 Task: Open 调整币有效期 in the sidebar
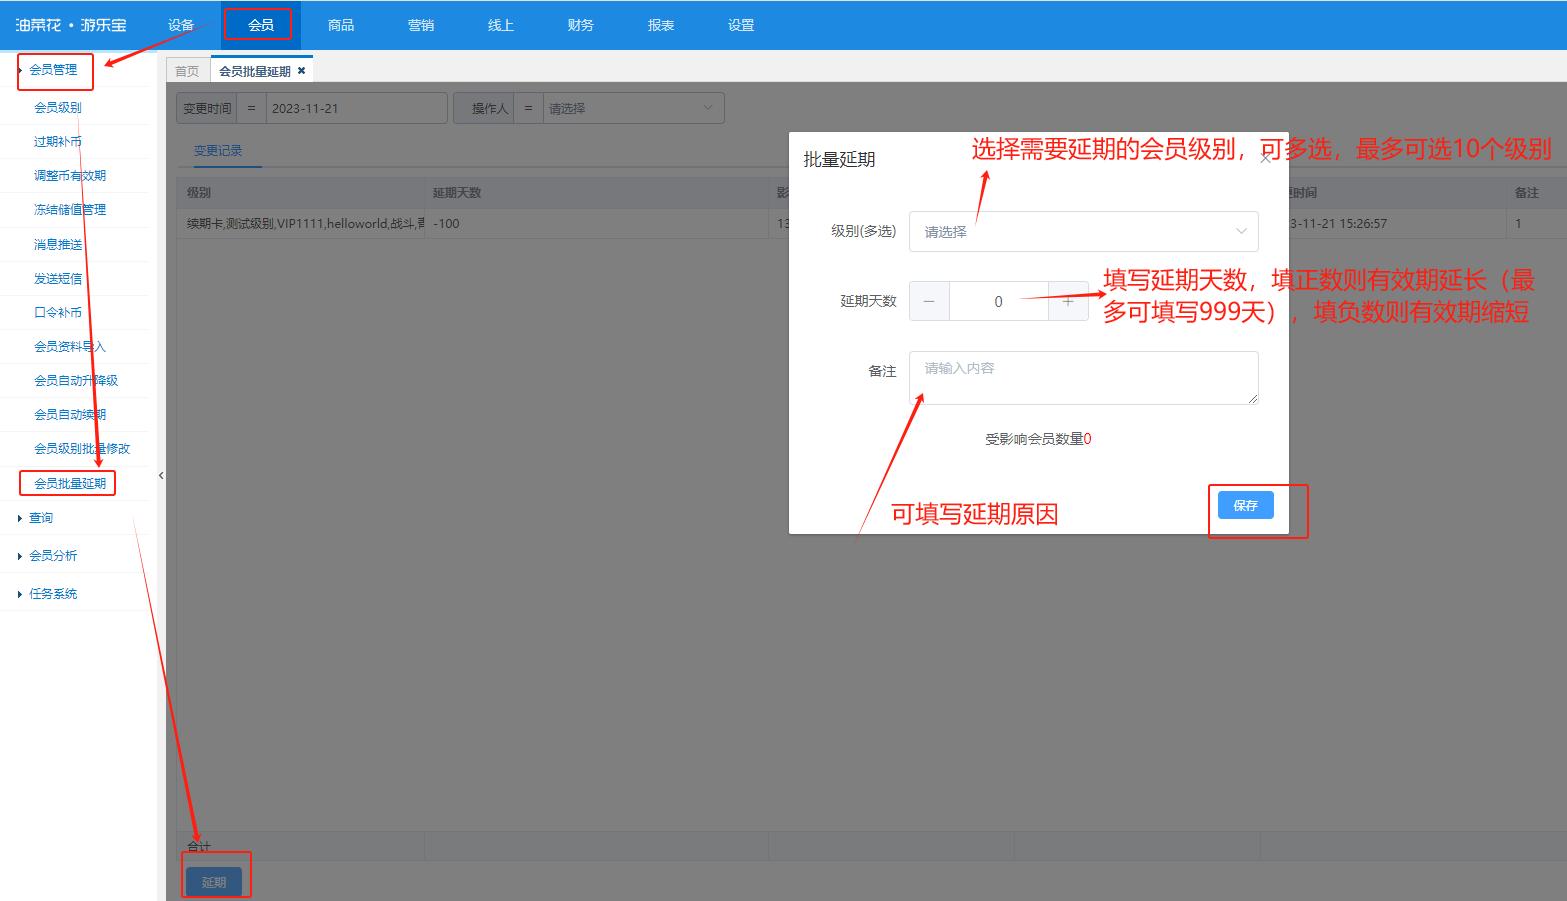pyautogui.click(x=70, y=175)
